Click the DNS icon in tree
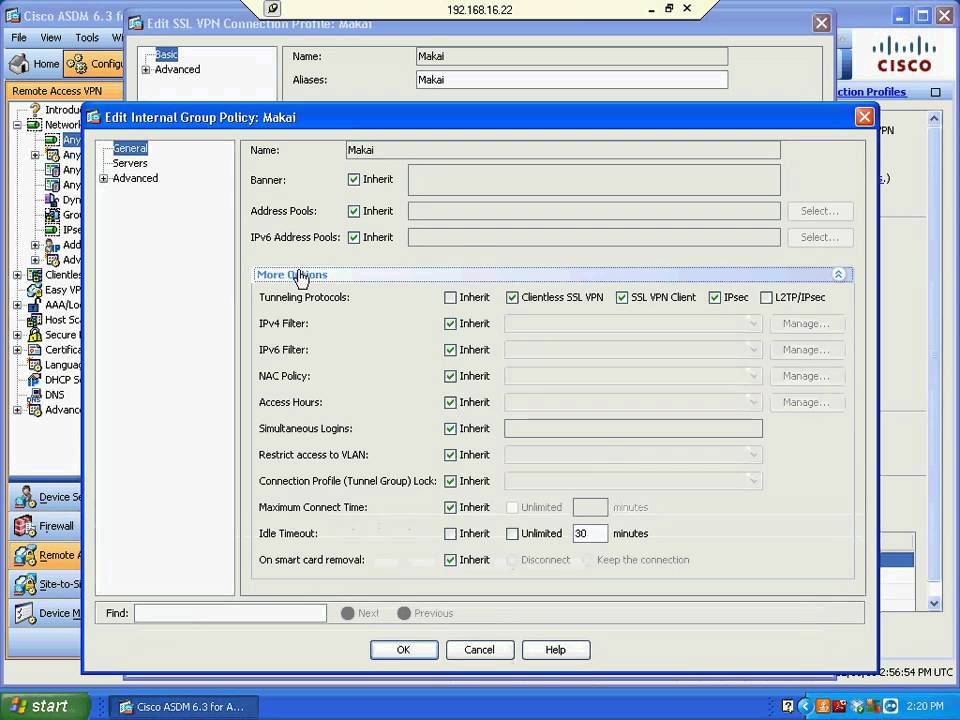Viewport: 960px width, 720px height. (x=35, y=395)
